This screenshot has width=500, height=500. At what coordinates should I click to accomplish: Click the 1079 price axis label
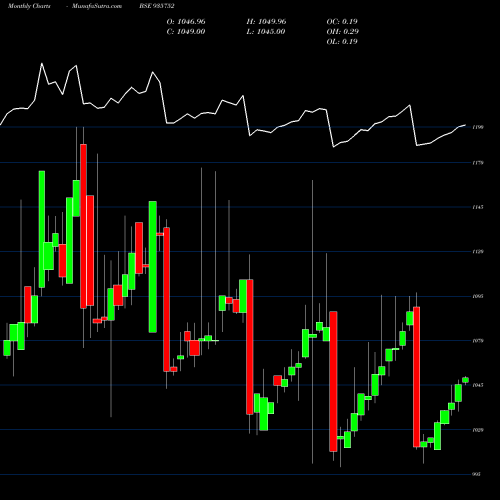[478, 341]
